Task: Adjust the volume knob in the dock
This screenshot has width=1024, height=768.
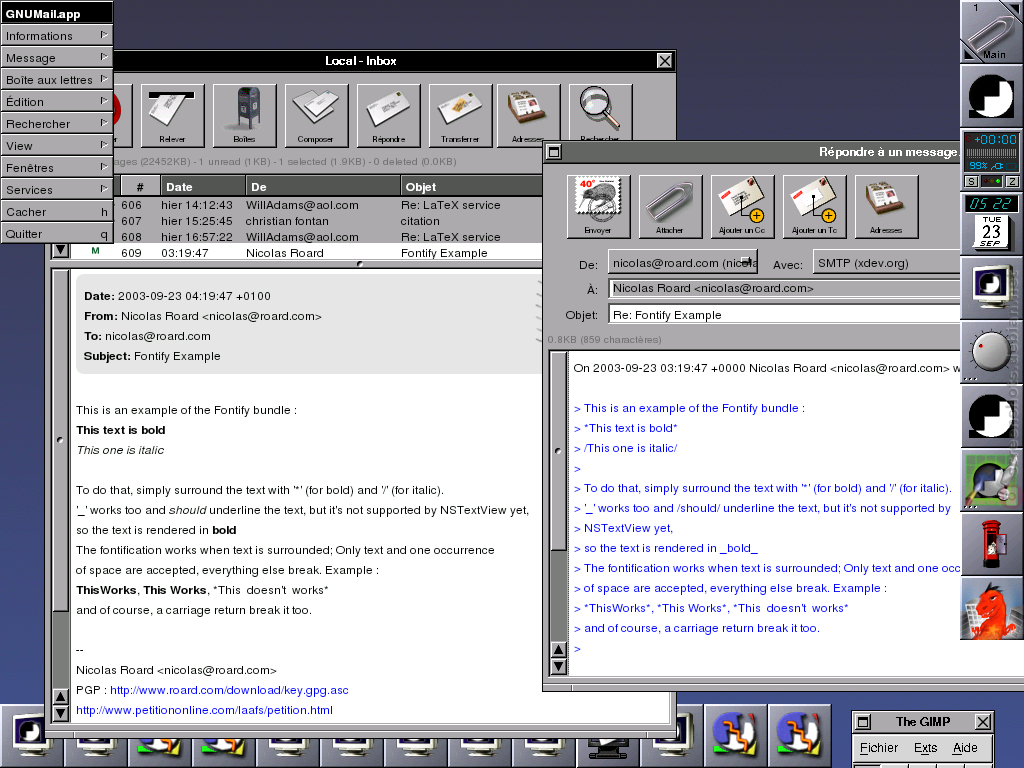Action: (991, 351)
